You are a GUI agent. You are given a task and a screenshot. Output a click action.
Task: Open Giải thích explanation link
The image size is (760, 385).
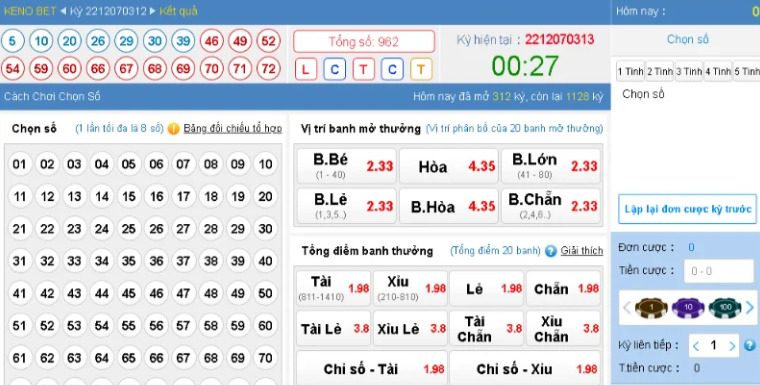pos(582,251)
